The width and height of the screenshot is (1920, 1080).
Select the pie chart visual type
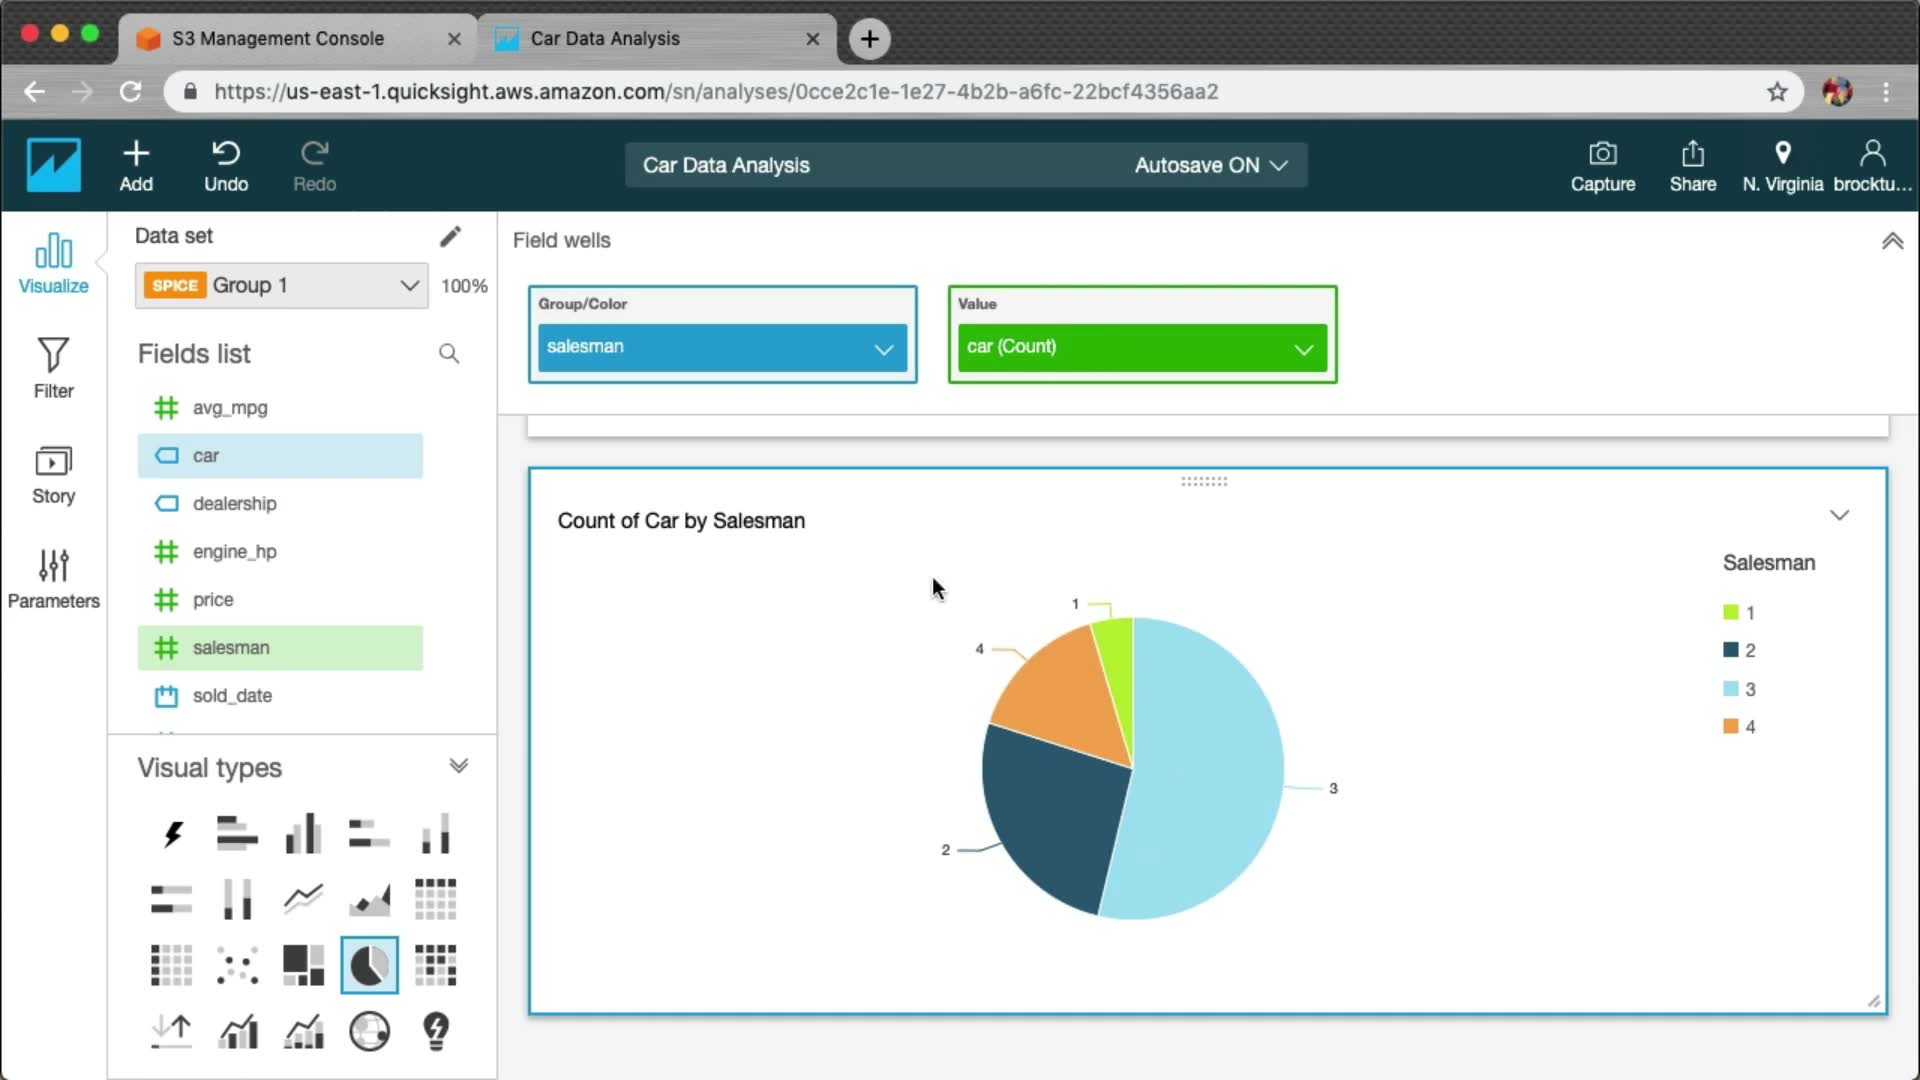(369, 965)
